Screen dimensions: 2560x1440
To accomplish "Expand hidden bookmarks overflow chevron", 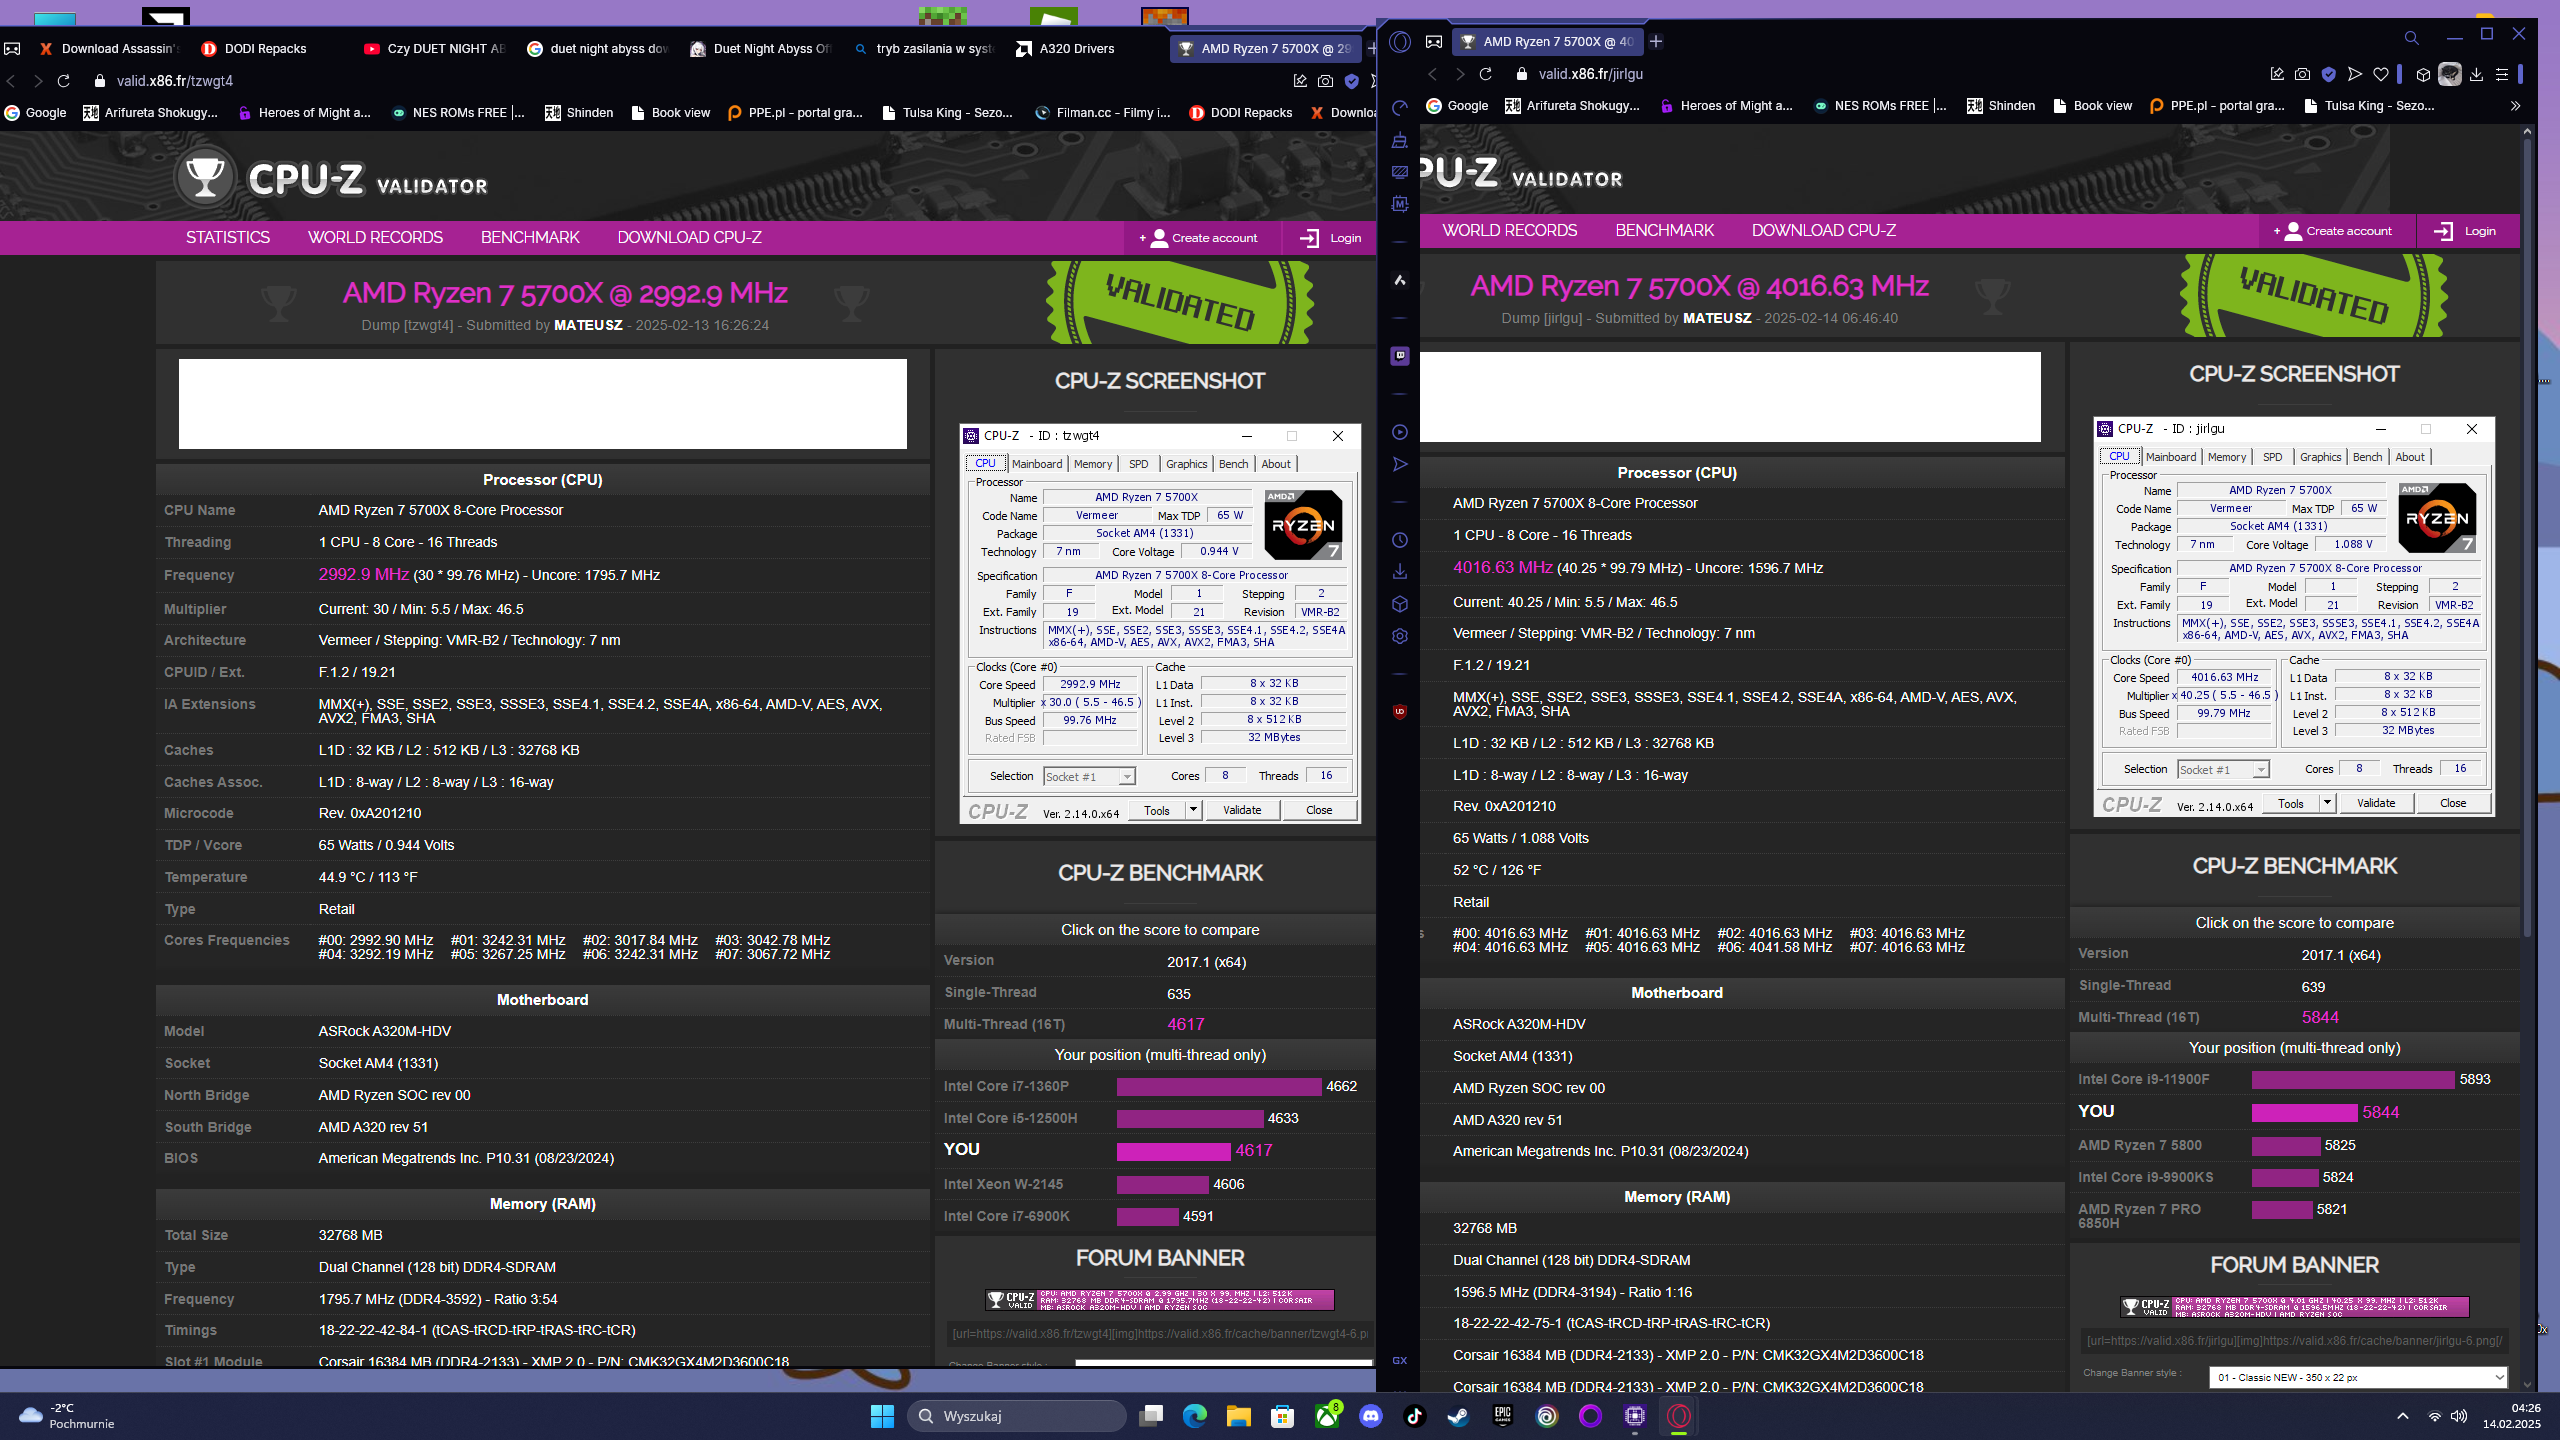I will click(x=2515, y=106).
